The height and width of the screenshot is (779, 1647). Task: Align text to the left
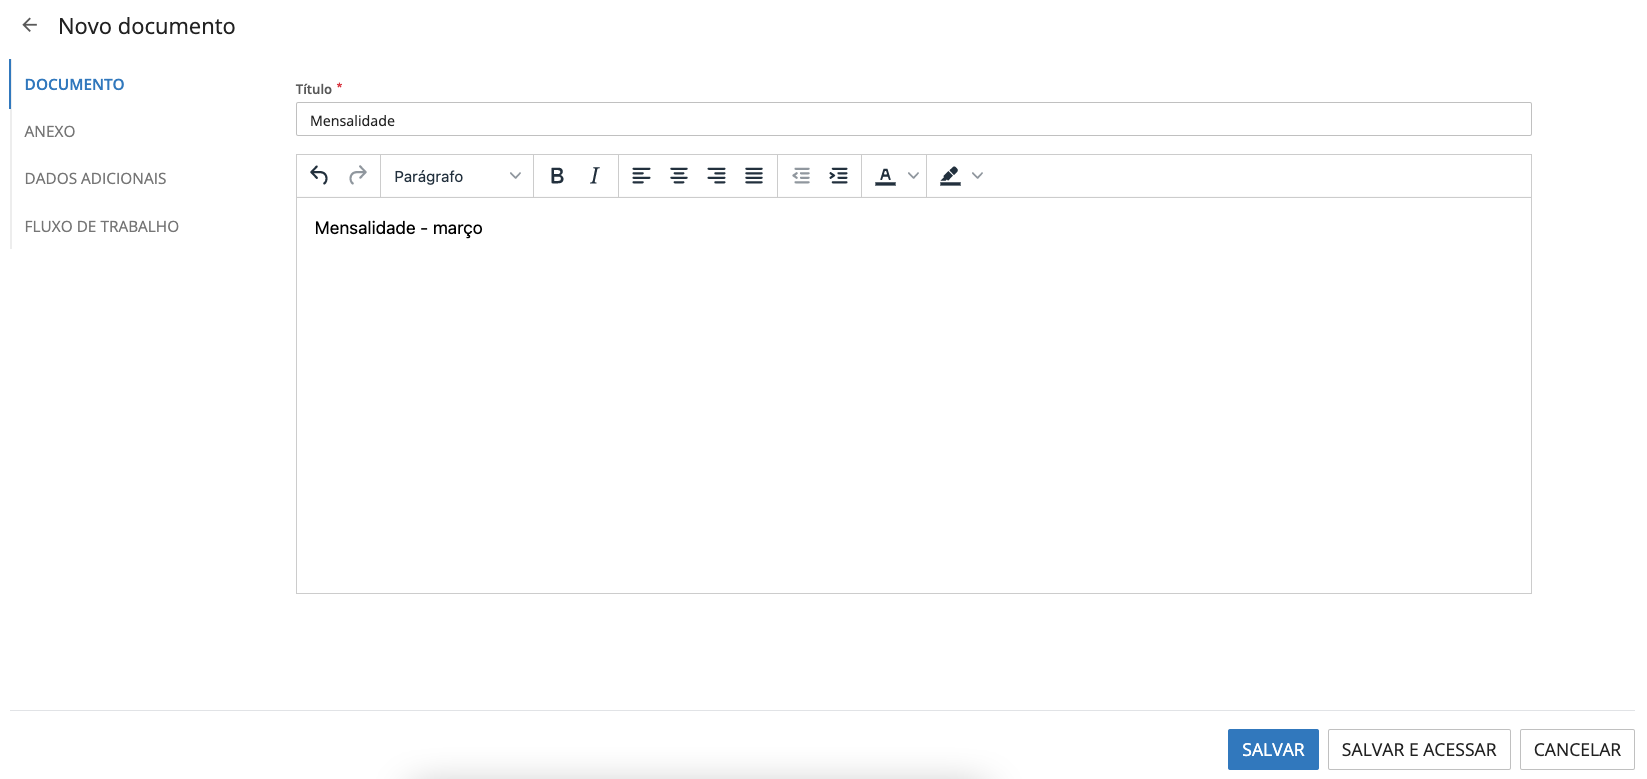click(641, 176)
